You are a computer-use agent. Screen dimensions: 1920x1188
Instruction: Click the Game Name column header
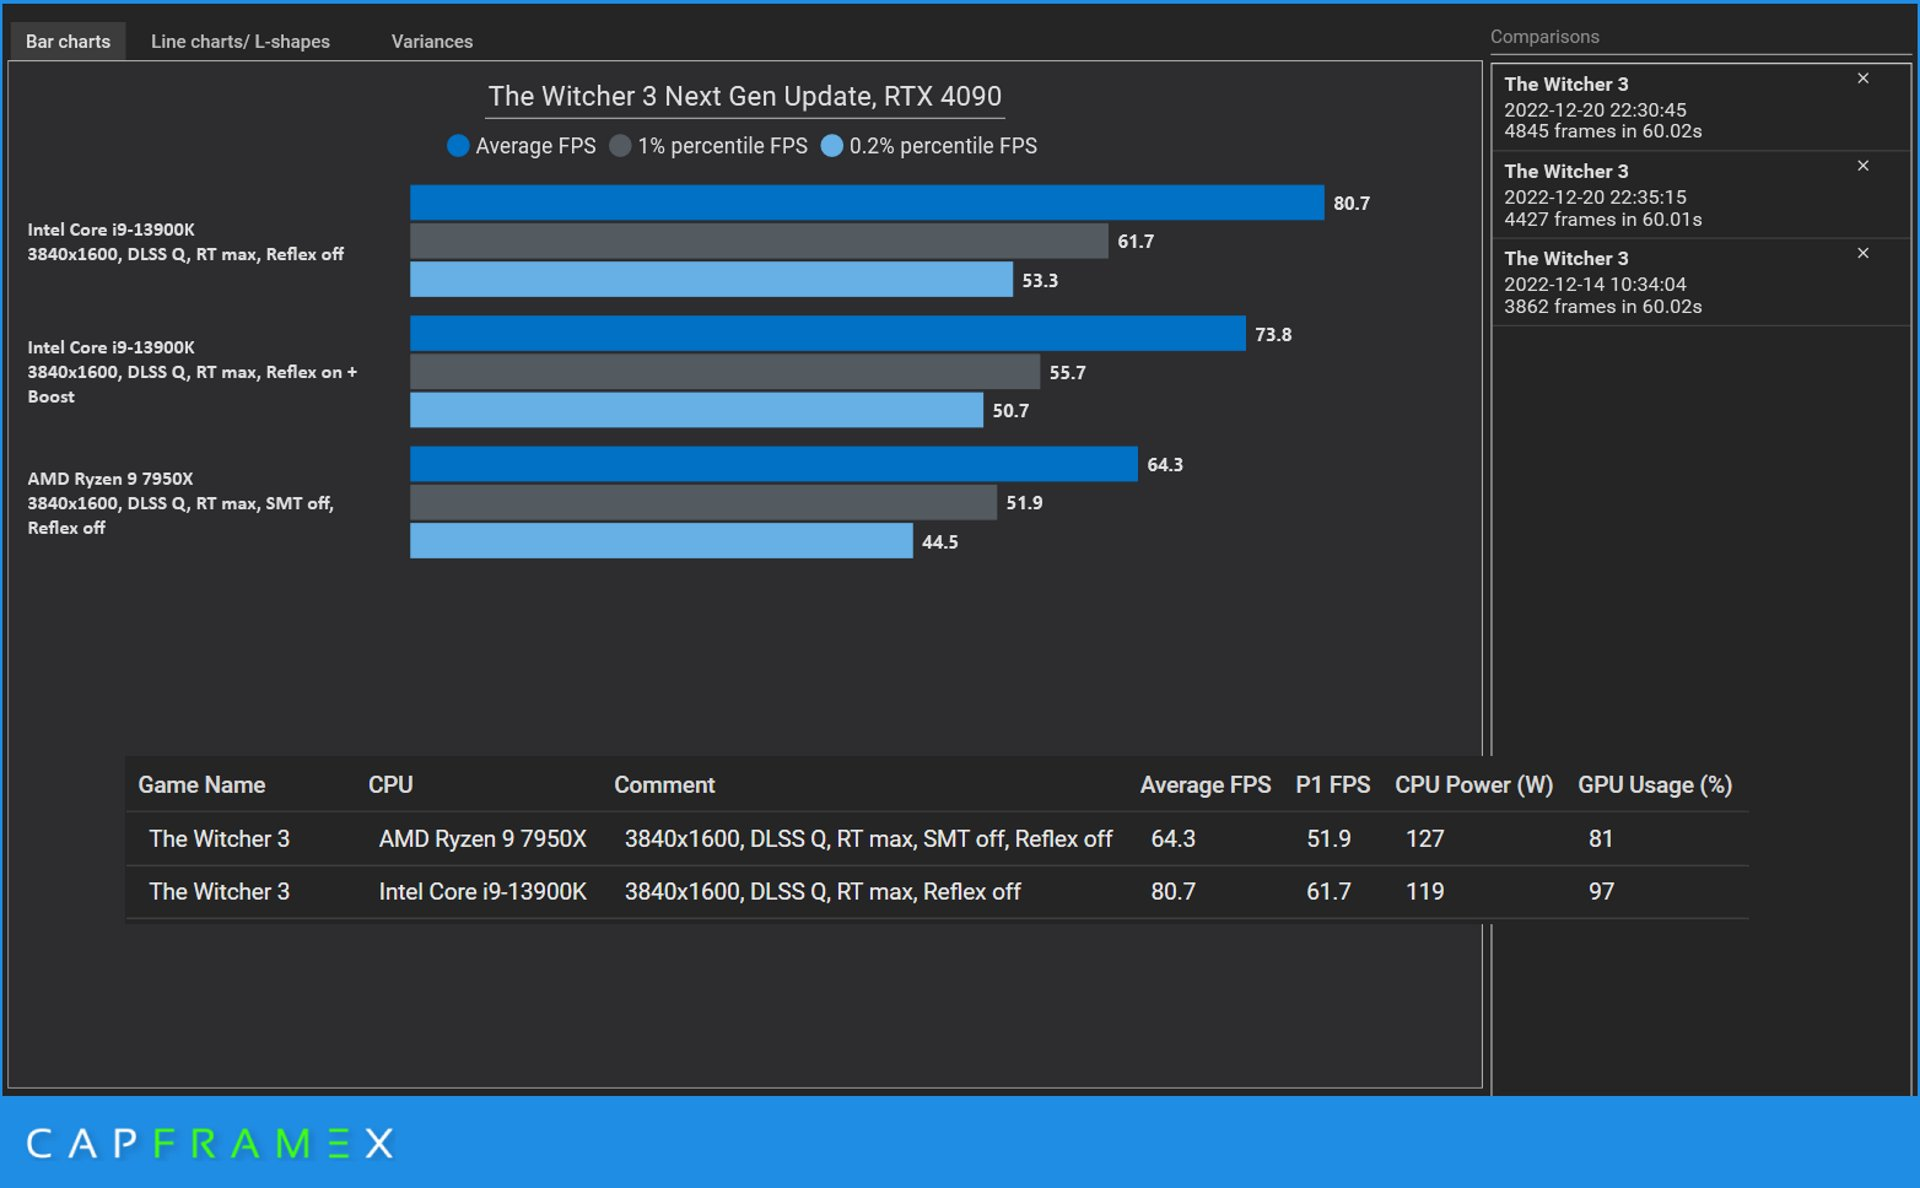(201, 785)
